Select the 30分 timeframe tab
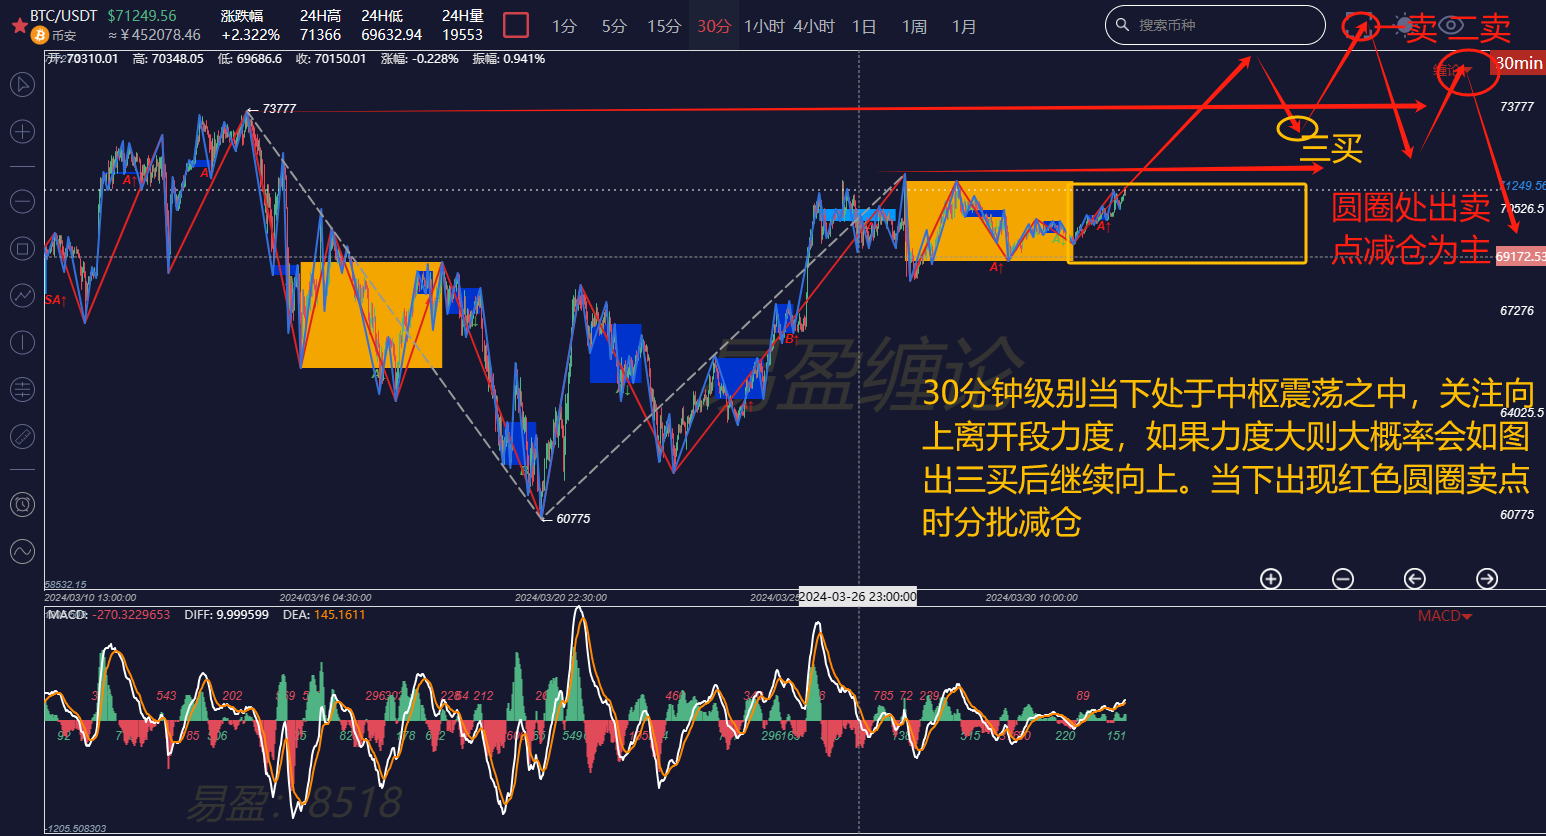The width and height of the screenshot is (1546, 836). pos(714,26)
